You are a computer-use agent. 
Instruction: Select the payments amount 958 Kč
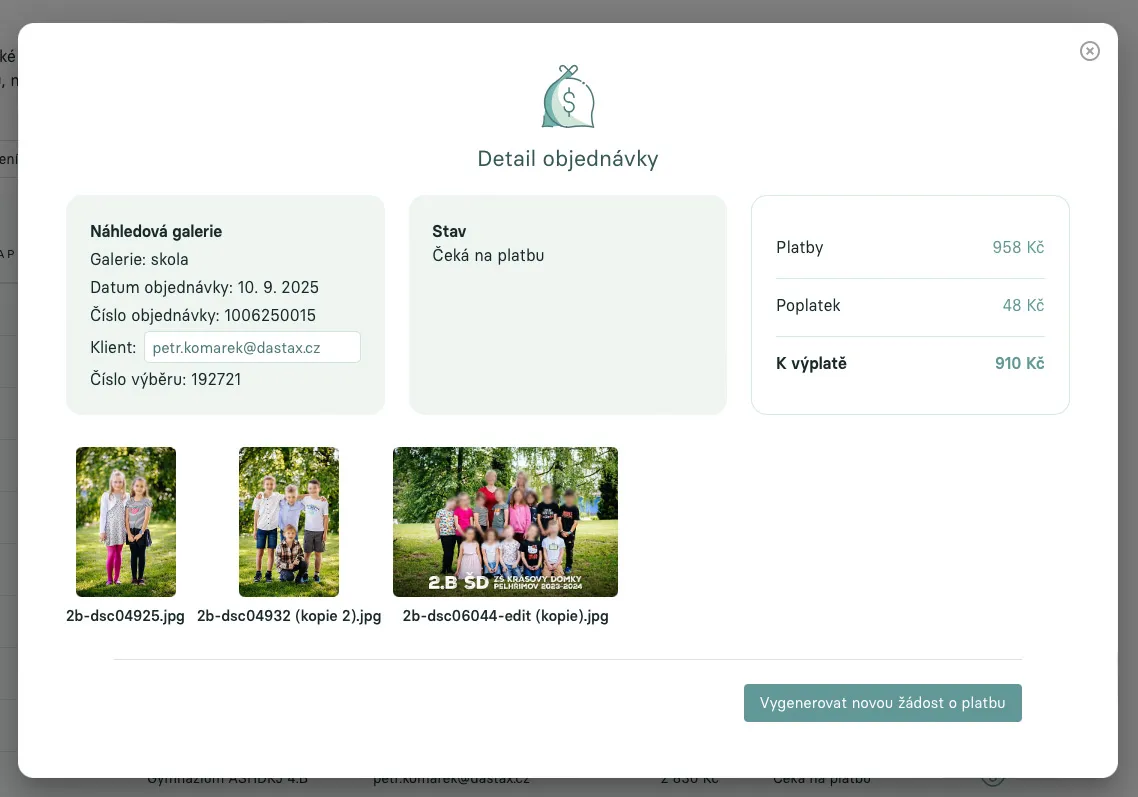[1018, 248]
